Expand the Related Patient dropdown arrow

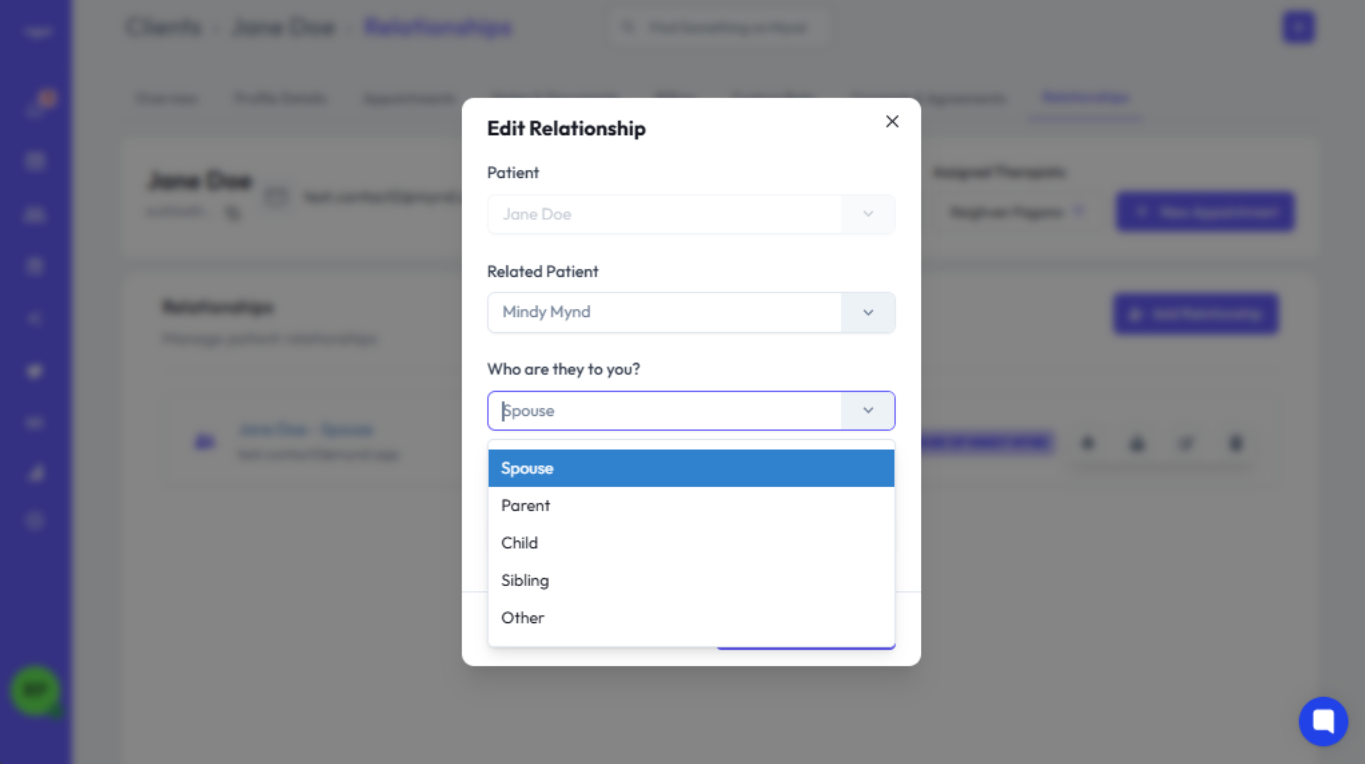868,313
